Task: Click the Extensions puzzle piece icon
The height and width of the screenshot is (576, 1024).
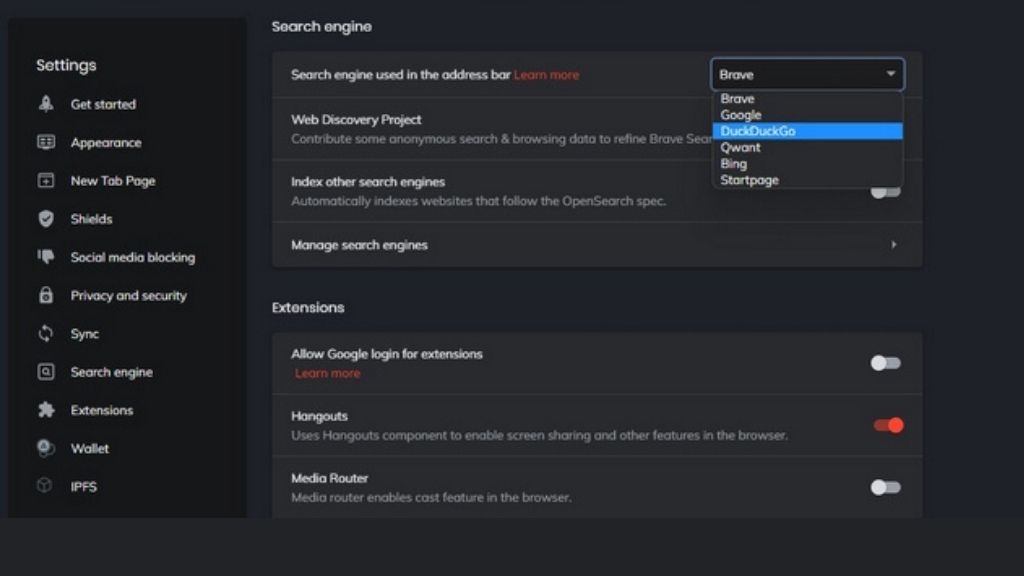Action: (x=46, y=409)
